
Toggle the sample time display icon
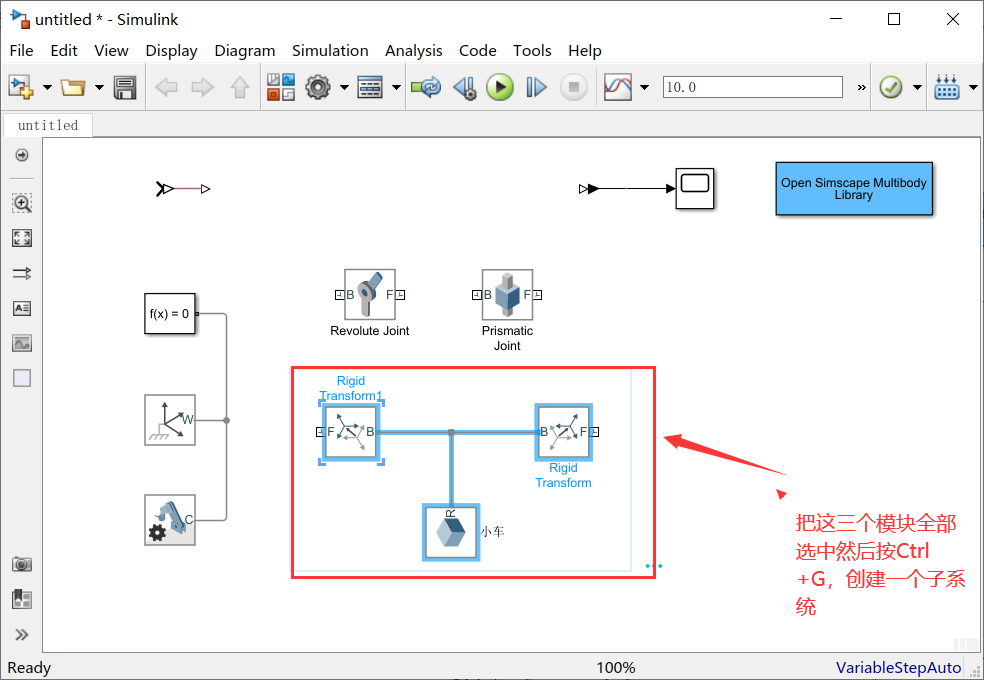pyautogui.click(x=22, y=272)
